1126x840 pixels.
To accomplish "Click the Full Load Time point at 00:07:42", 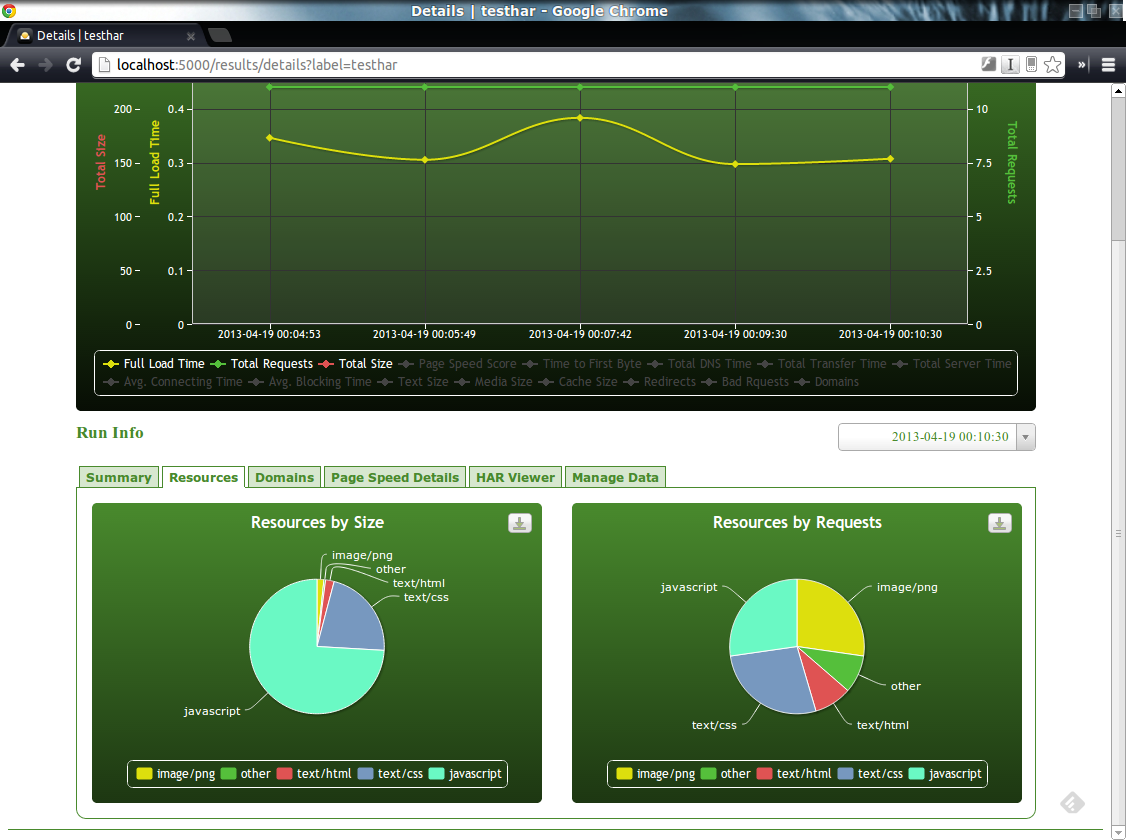I will [580, 118].
